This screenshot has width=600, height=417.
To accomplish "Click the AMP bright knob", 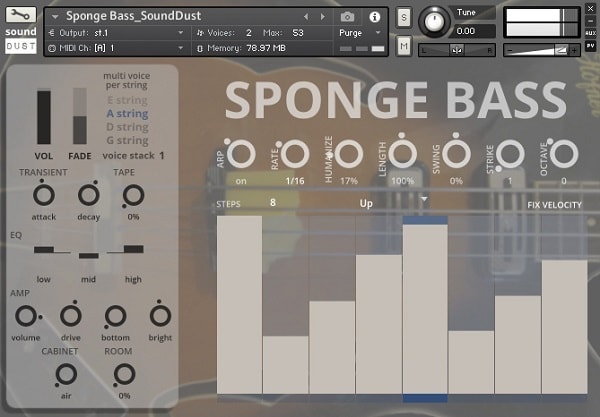I will tap(160, 316).
